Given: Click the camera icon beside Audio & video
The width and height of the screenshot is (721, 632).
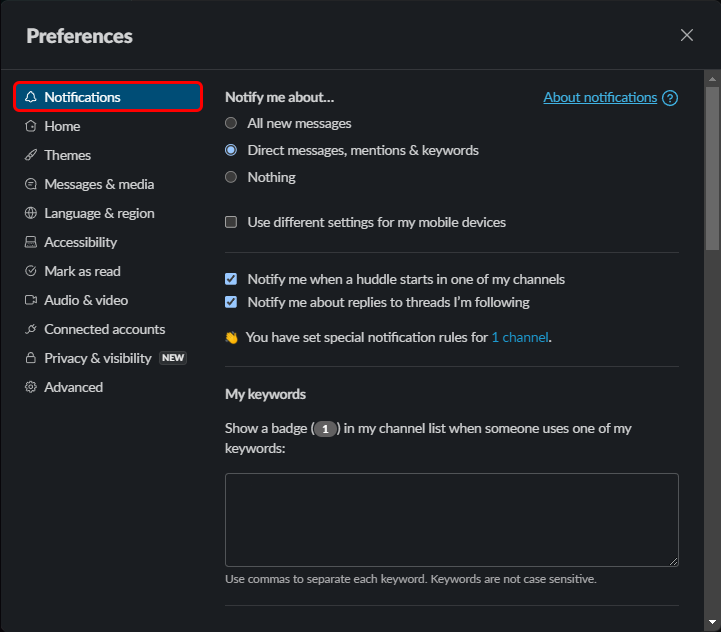Looking at the screenshot, I should point(31,300).
